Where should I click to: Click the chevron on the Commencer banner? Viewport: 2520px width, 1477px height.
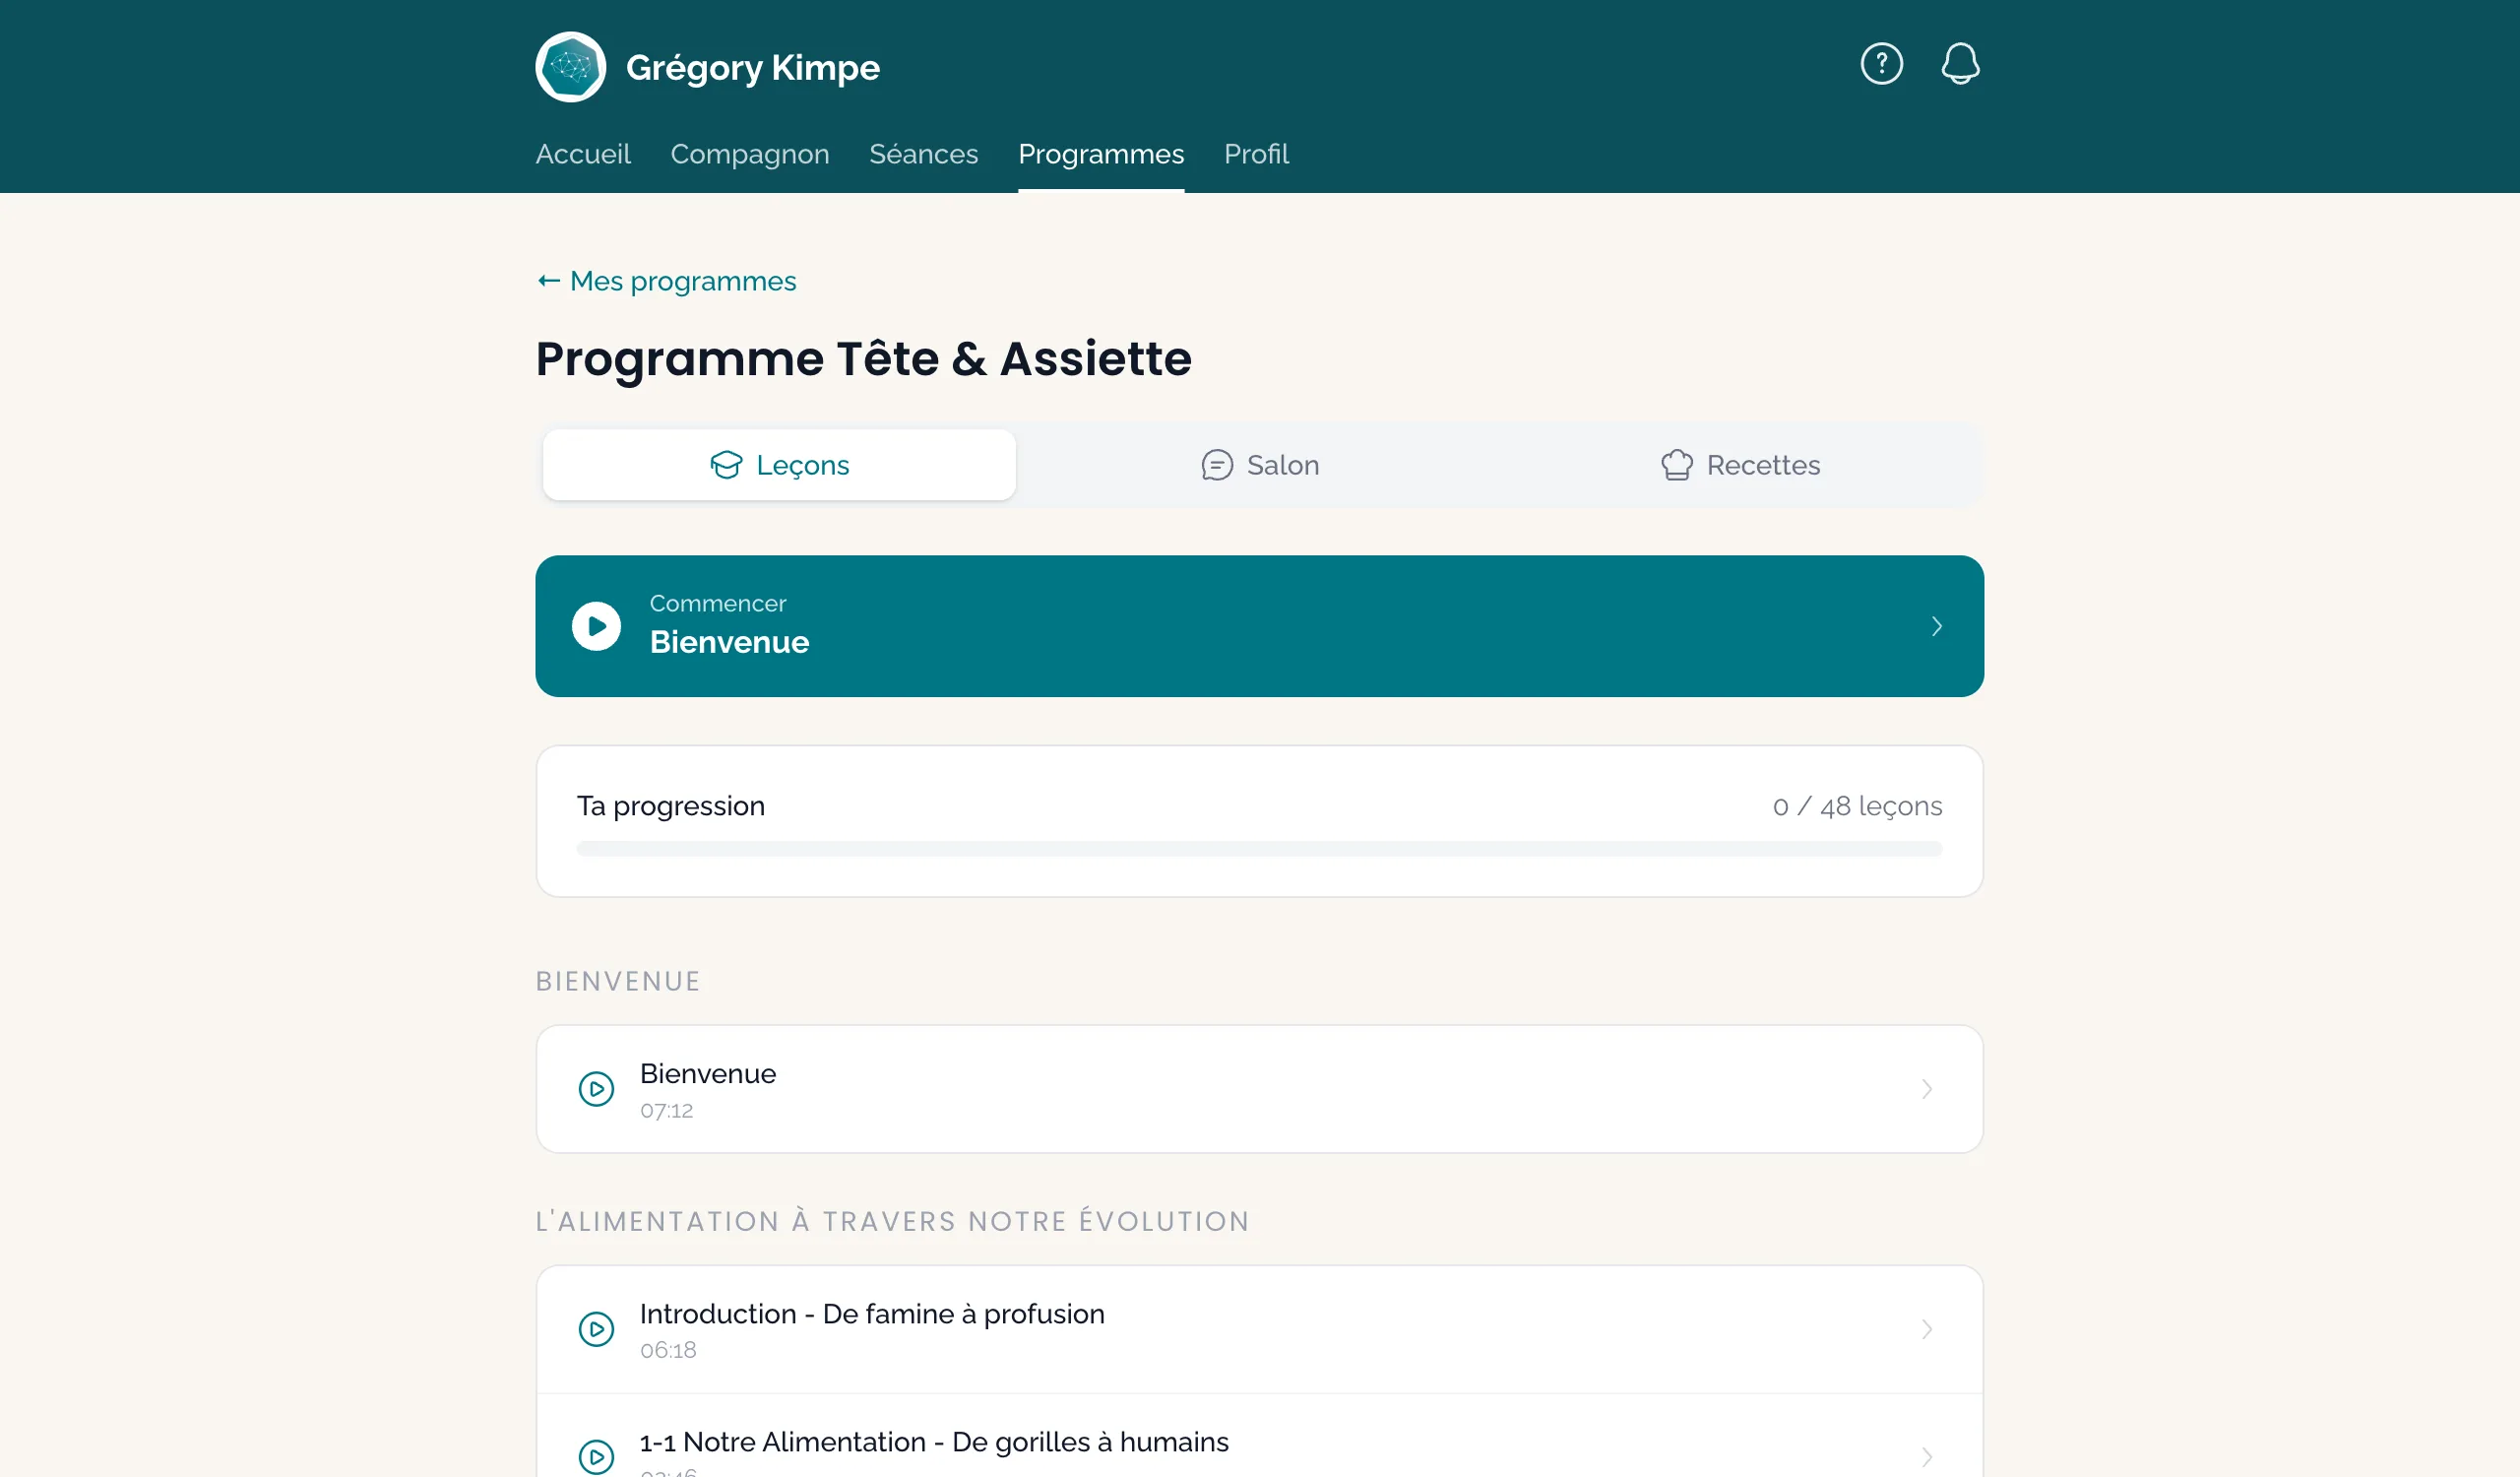(x=1936, y=626)
